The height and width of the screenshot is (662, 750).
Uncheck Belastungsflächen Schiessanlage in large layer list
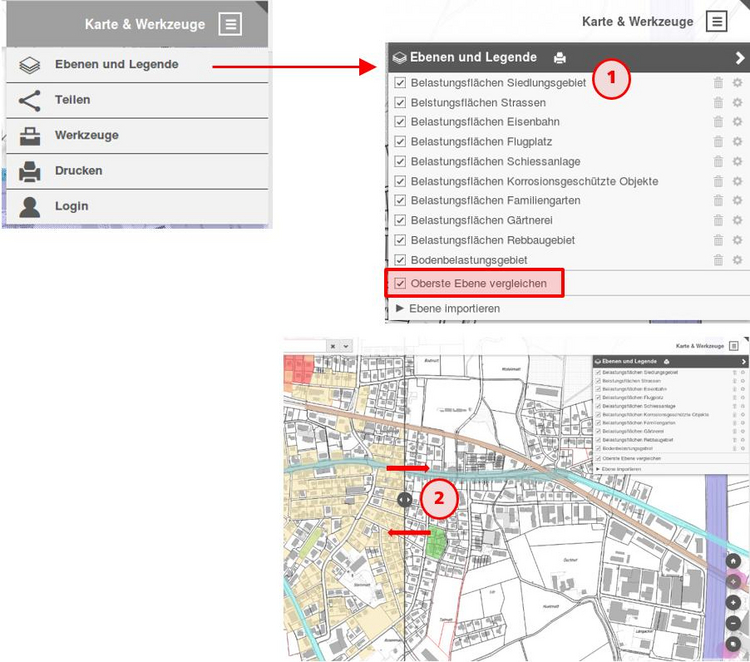tap(400, 161)
